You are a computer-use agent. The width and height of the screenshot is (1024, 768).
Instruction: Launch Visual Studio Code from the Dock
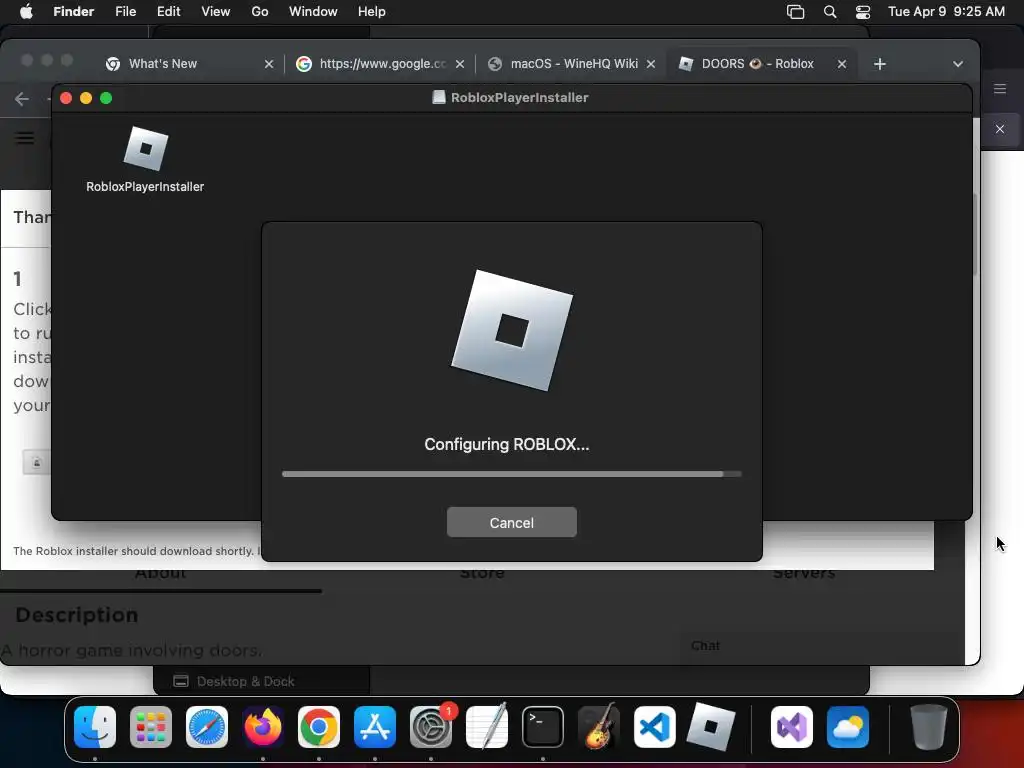pos(654,727)
